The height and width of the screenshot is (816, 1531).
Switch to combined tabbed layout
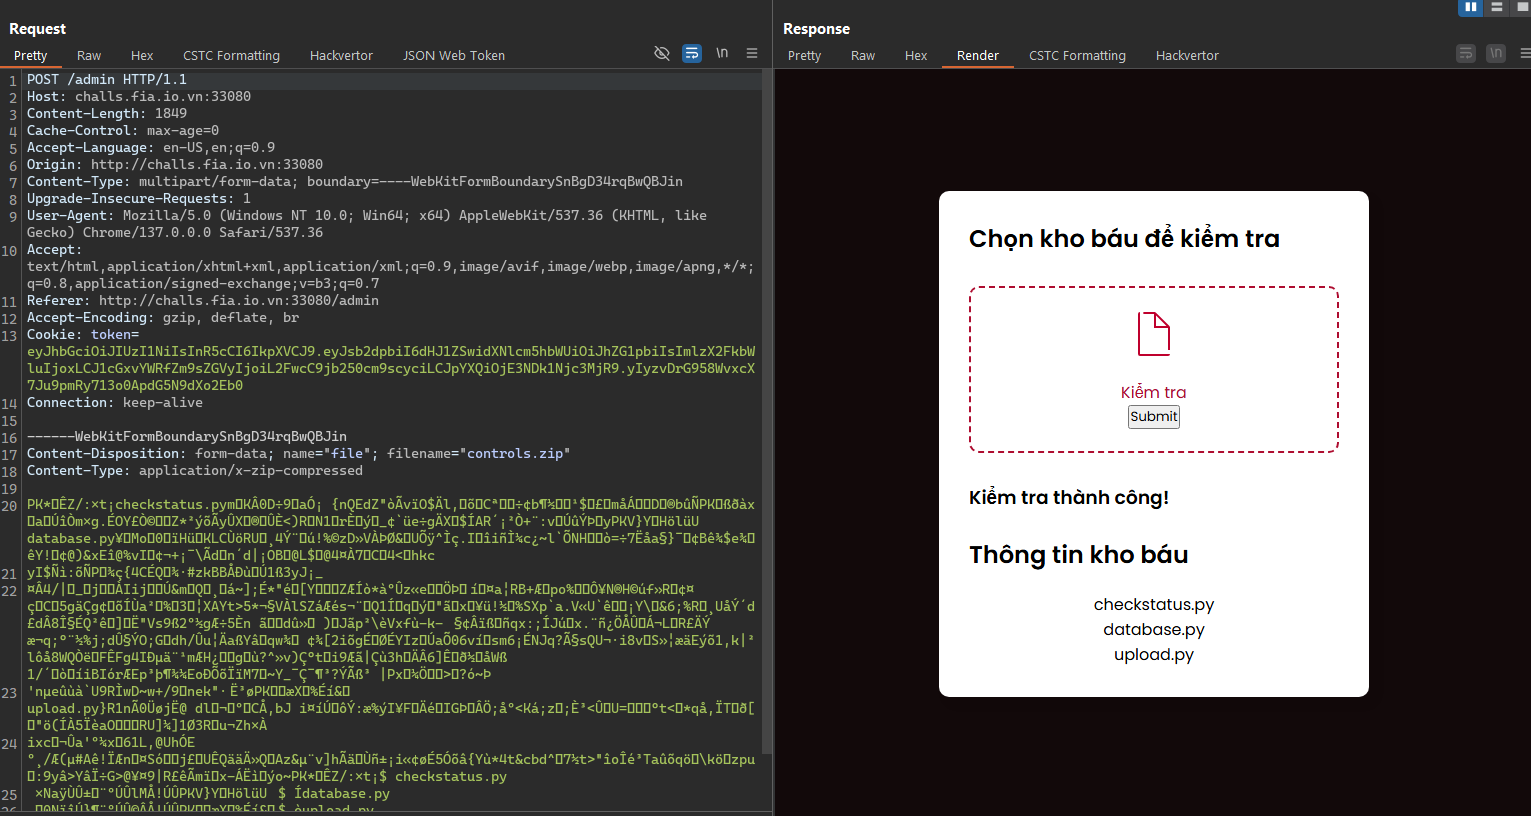[x=1523, y=7]
